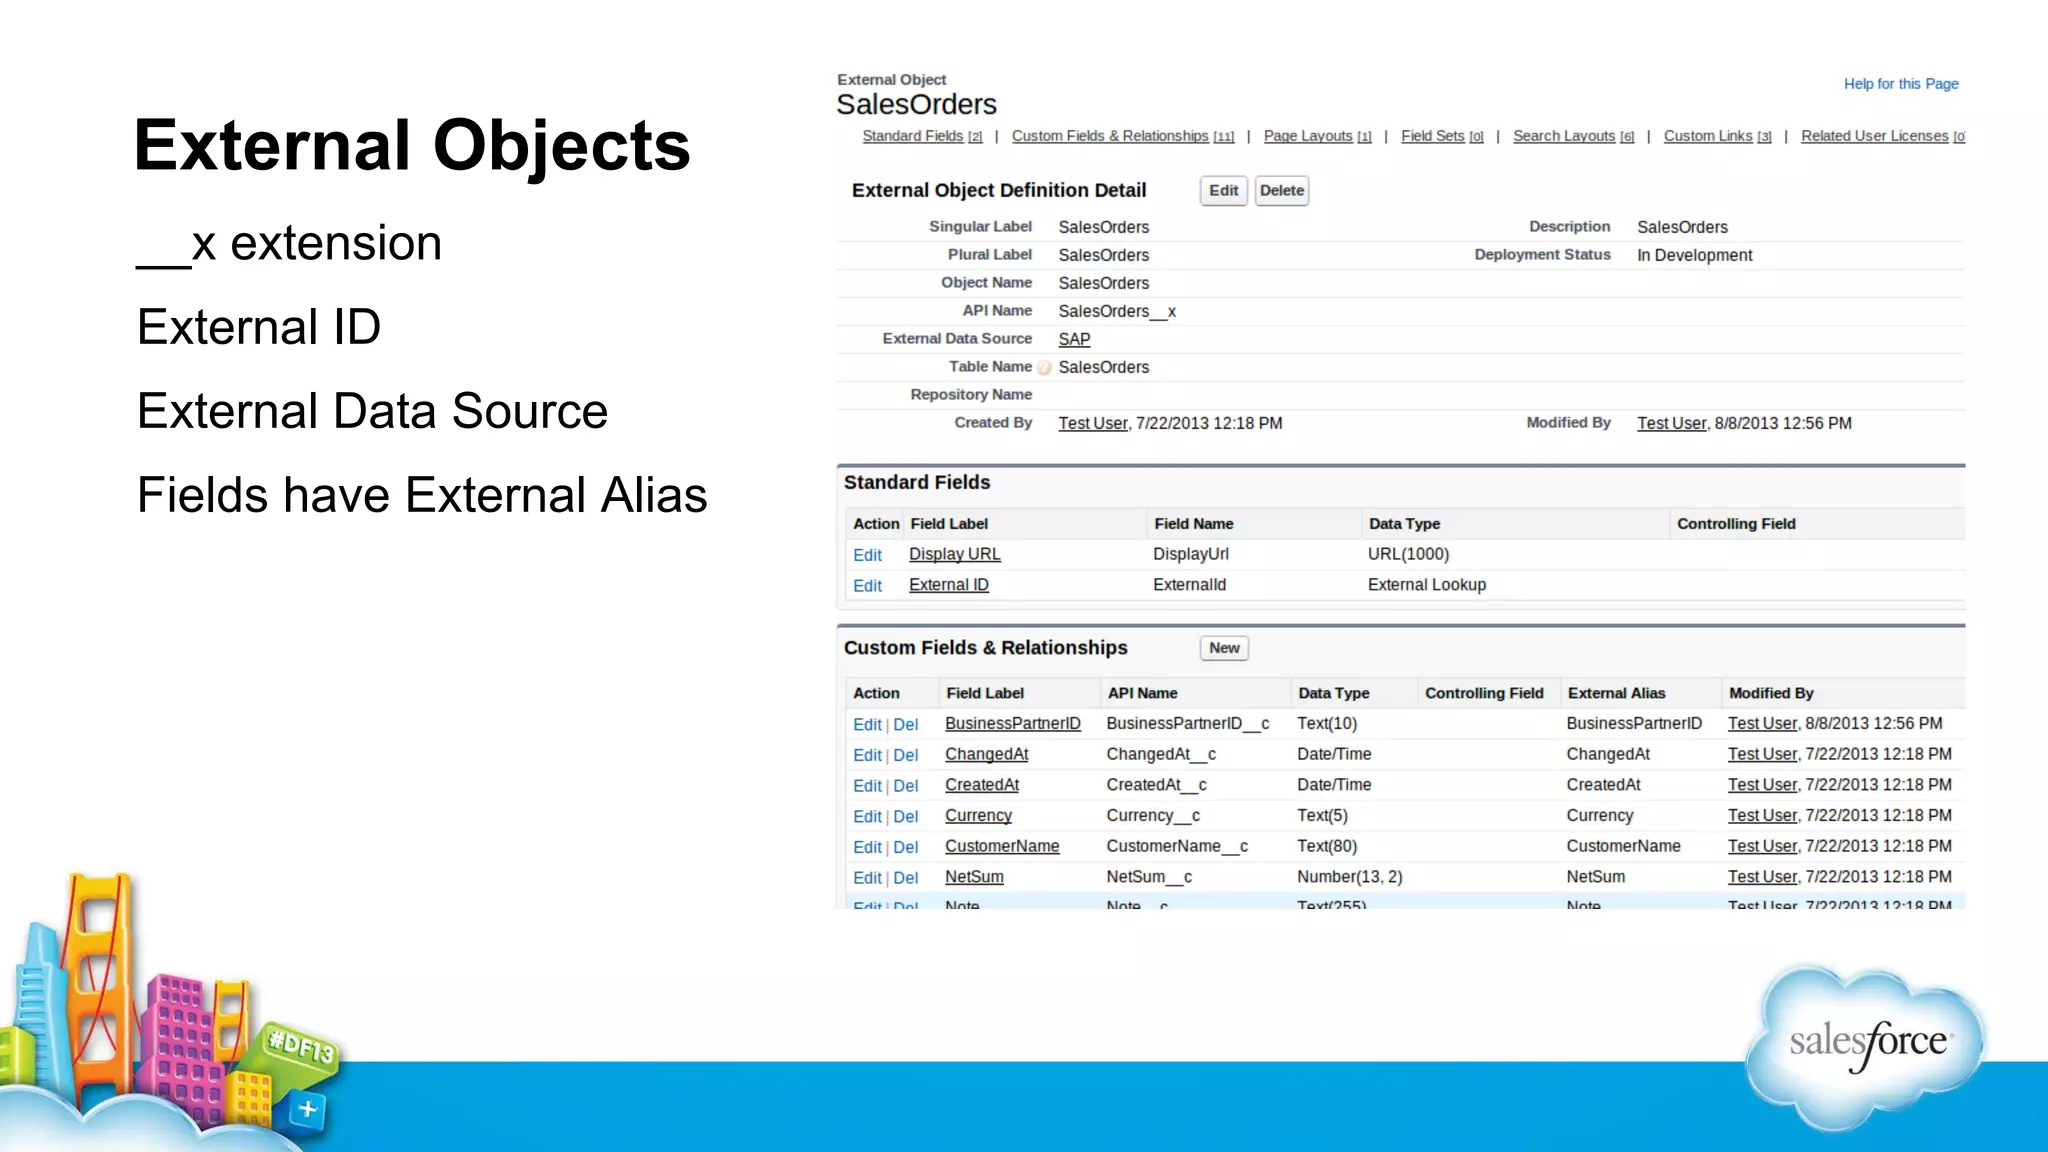
Task: Edit the Display URL standard field
Action: tap(867, 555)
